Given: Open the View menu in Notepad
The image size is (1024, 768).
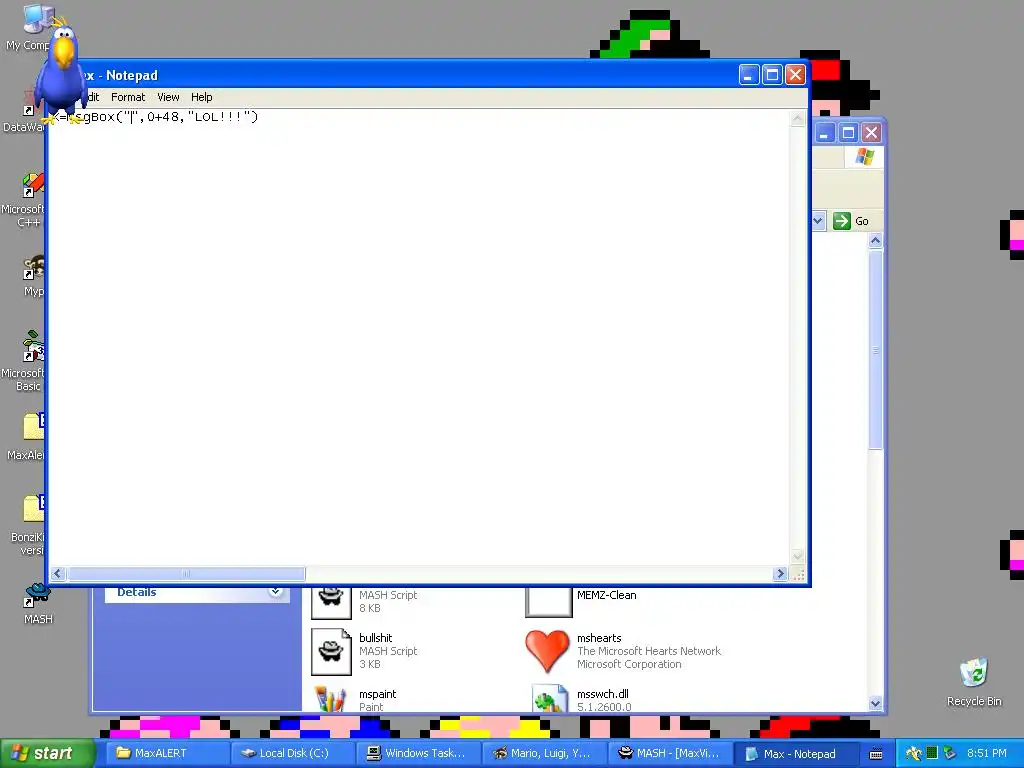Looking at the screenshot, I should (168, 97).
